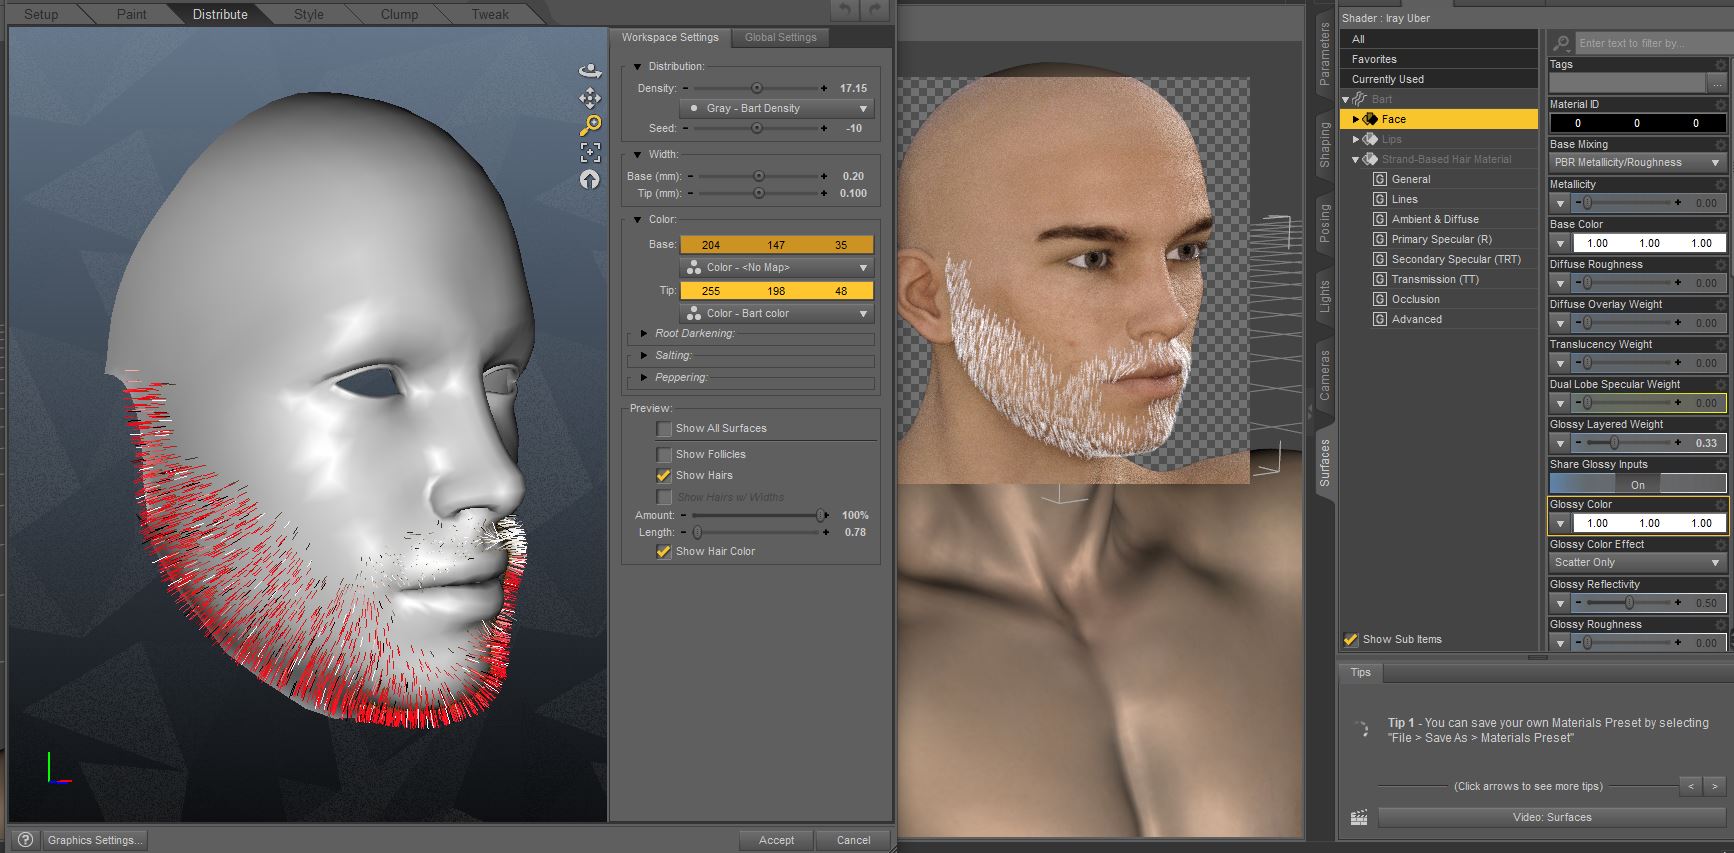Click the Tags gear settings icon
Image resolution: width=1734 pixels, height=853 pixels.
click(x=1720, y=65)
